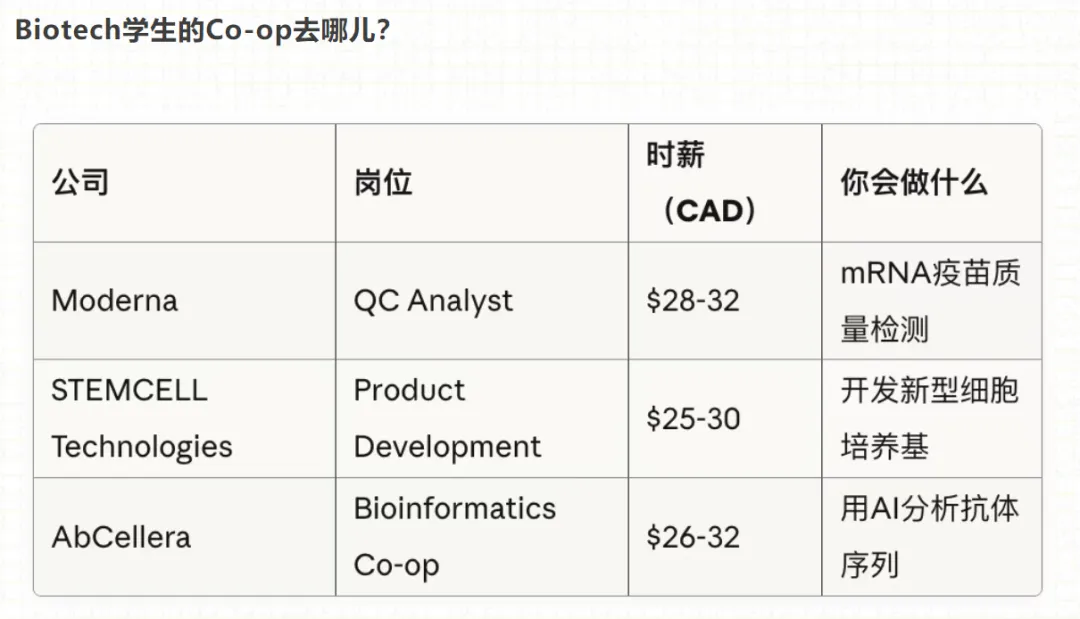Select the QC Analyst position cell
This screenshot has width=1080, height=619.
(433, 301)
